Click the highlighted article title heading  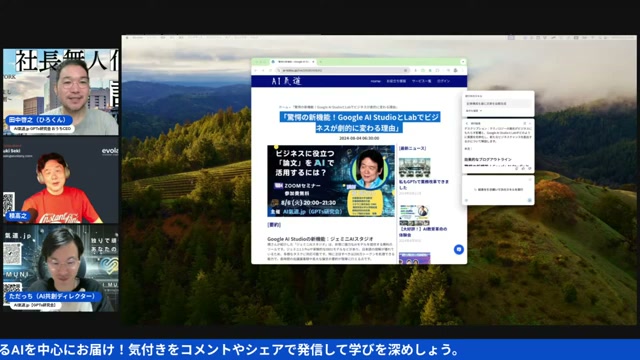[359, 122]
